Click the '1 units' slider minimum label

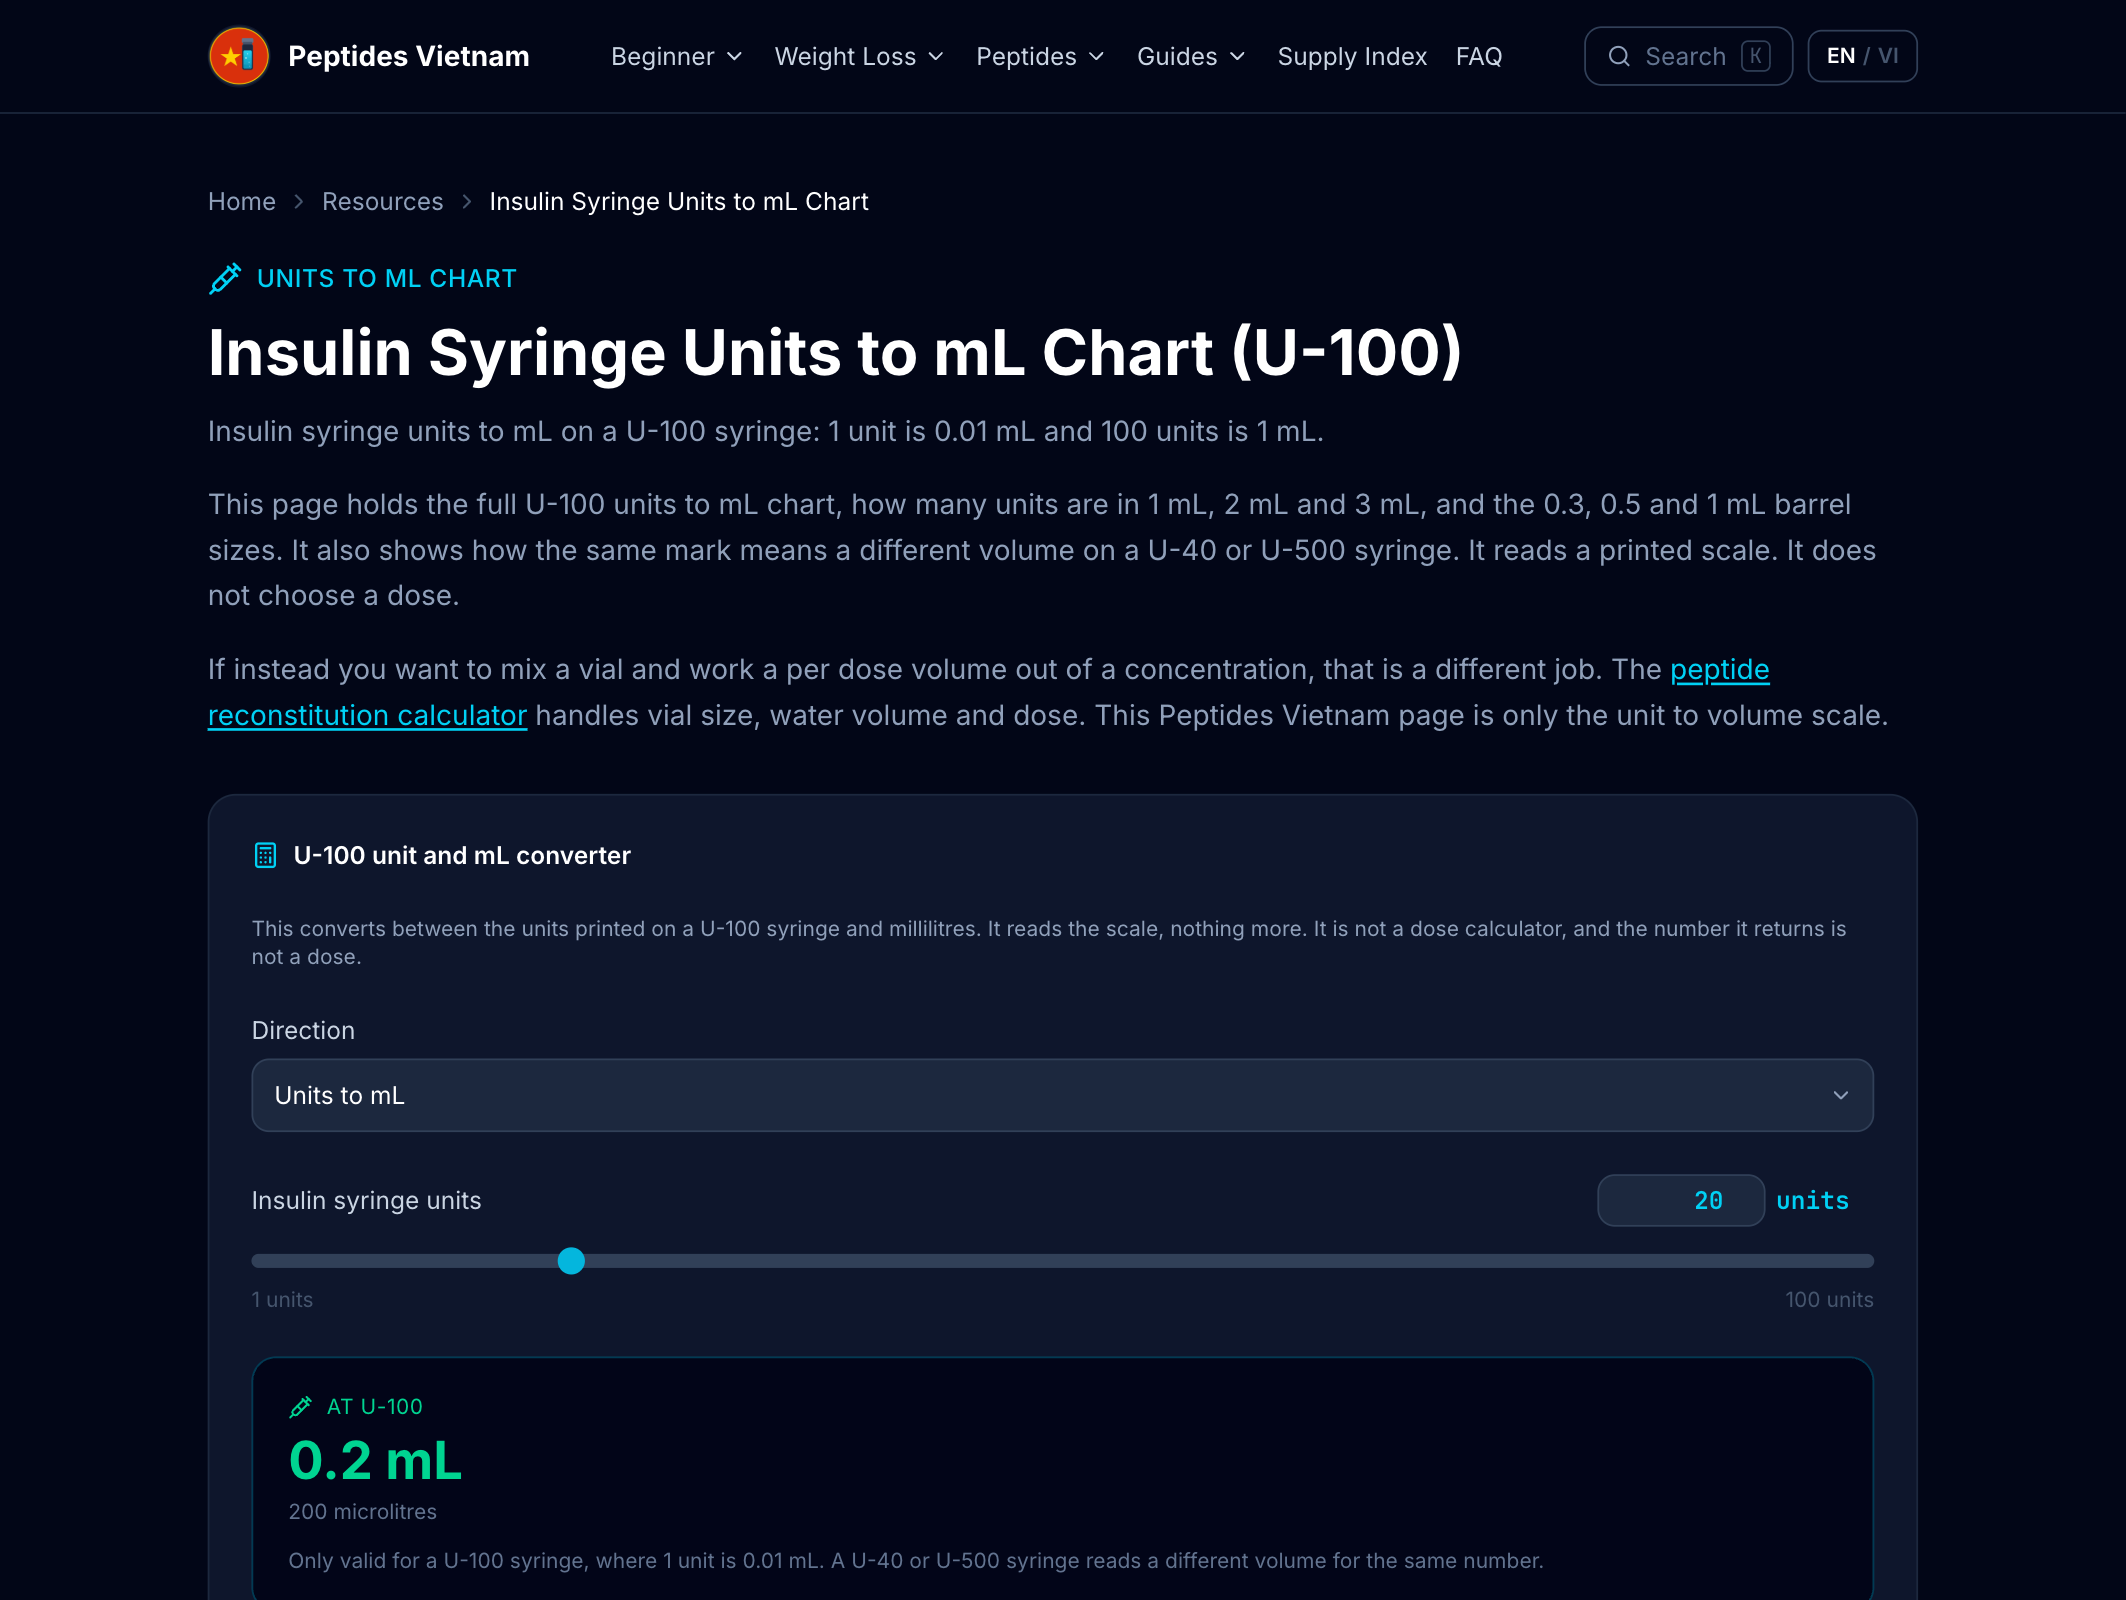[x=282, y=1300]
